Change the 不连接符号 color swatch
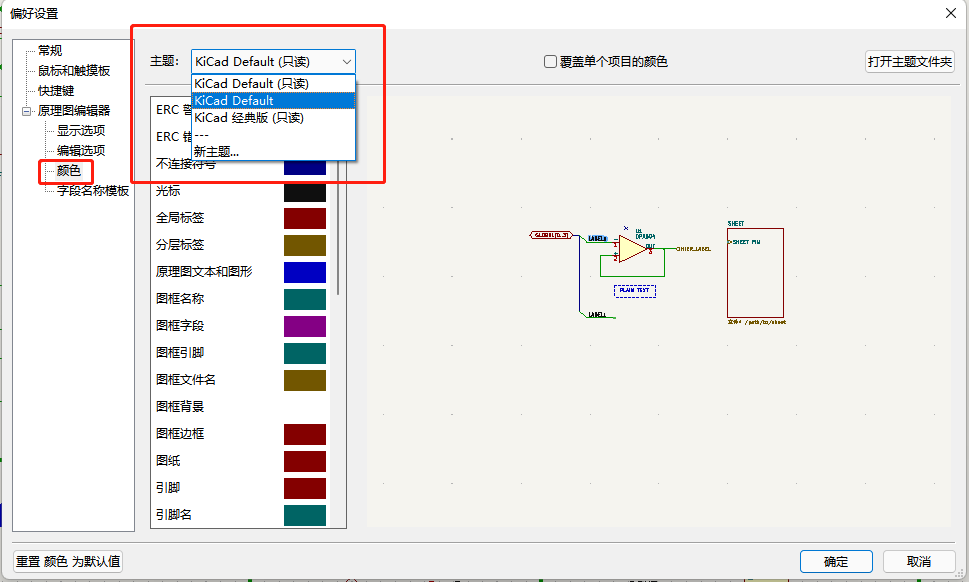Viewport: 969px width, 582px height. [305, 167]
